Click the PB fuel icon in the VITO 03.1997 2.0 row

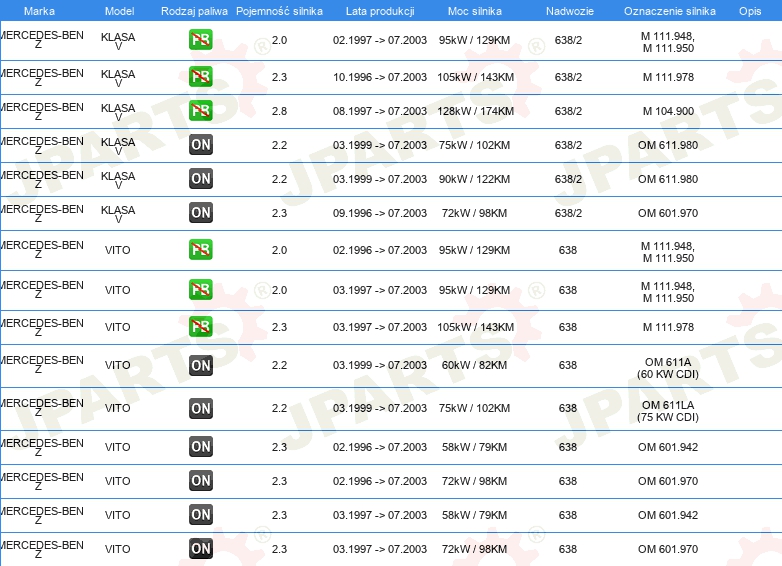[x=200, y=290]
